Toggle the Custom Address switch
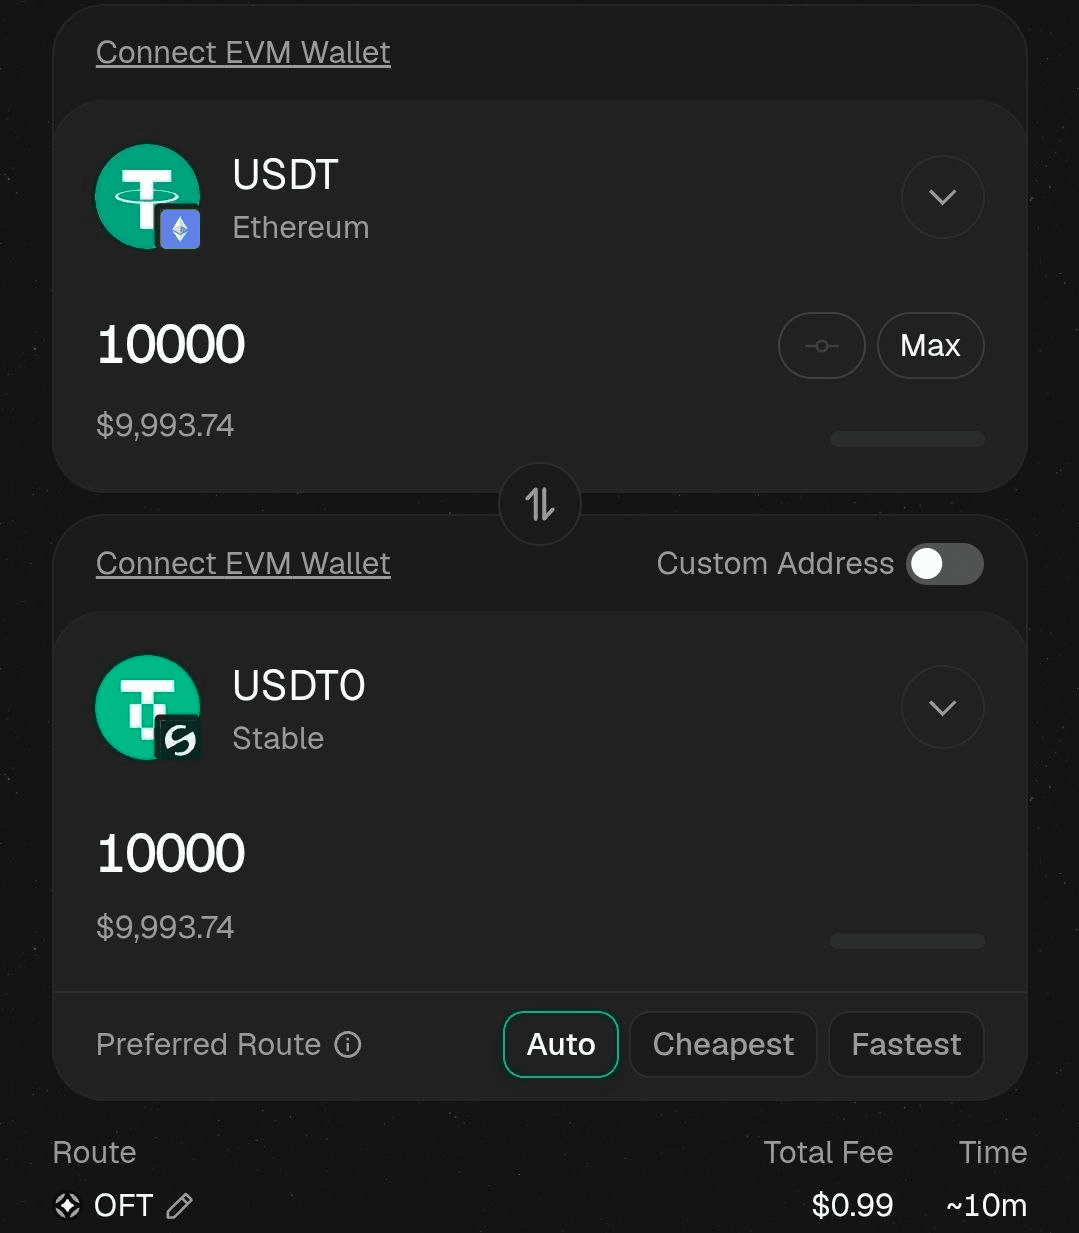This screenshot has width=1079, height=1233. click(x=945, y=564)
